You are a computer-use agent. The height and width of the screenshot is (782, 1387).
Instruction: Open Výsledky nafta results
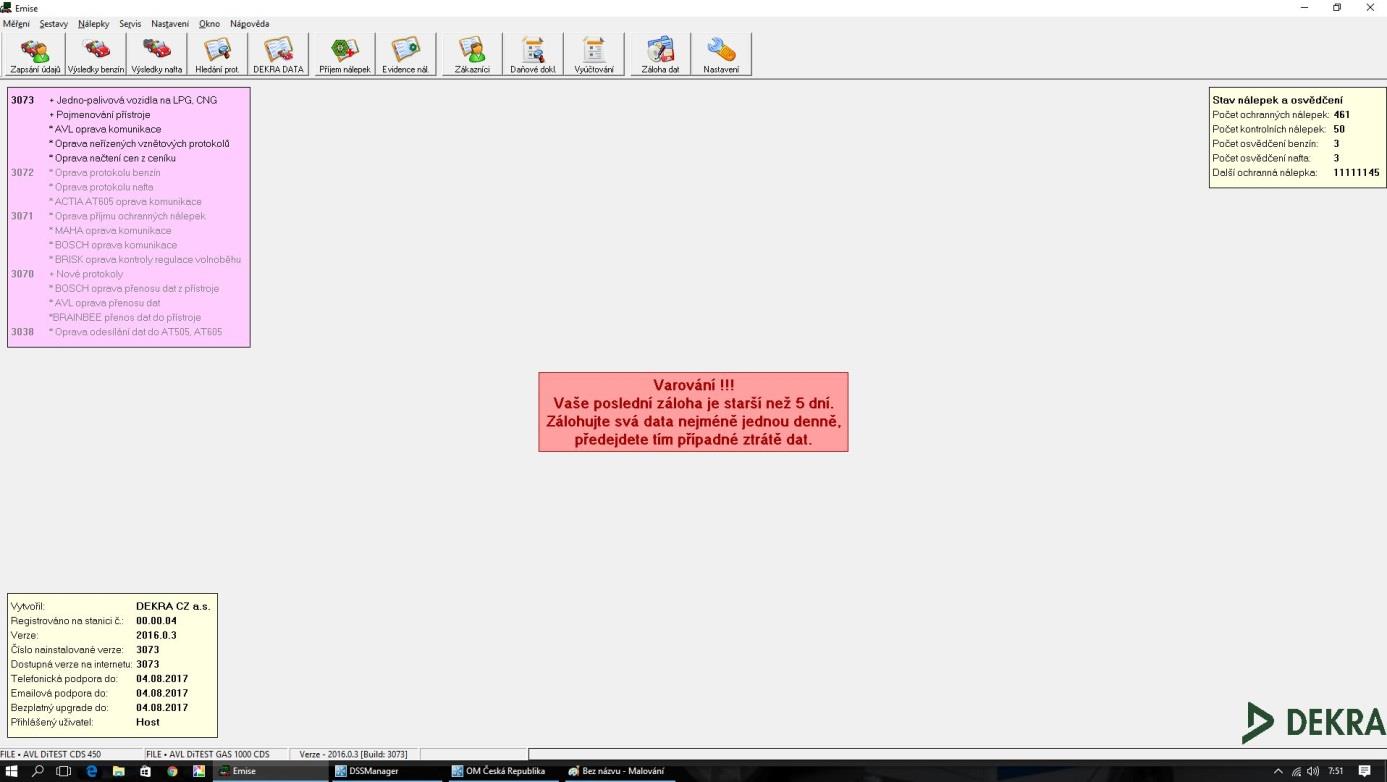[x=157, y=55]
